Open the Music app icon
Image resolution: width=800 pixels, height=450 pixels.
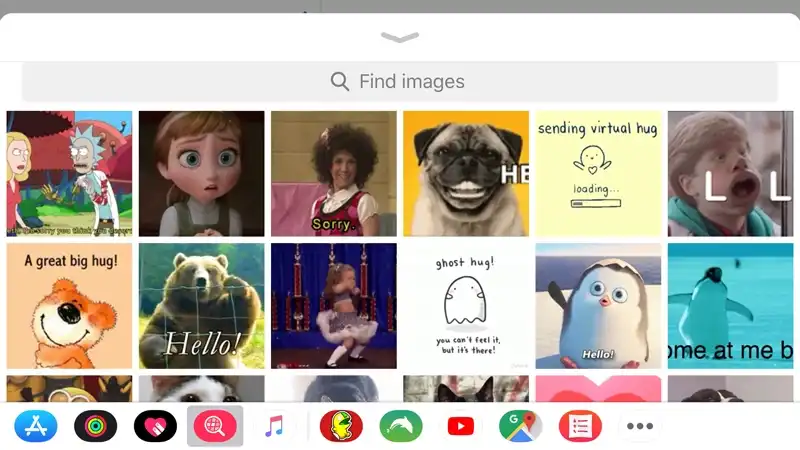(274, 426)
